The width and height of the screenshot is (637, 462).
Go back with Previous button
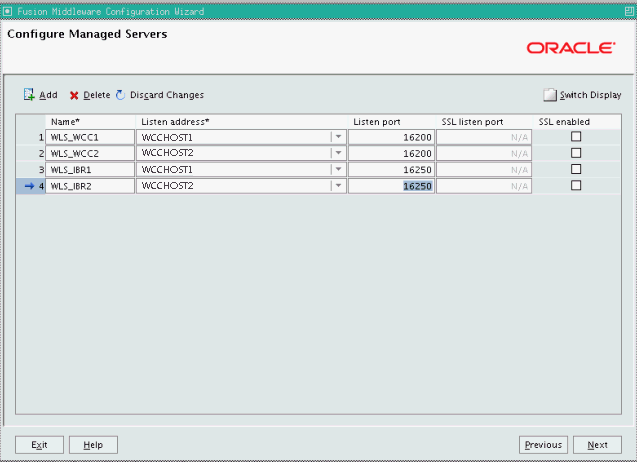coord(543,445)
